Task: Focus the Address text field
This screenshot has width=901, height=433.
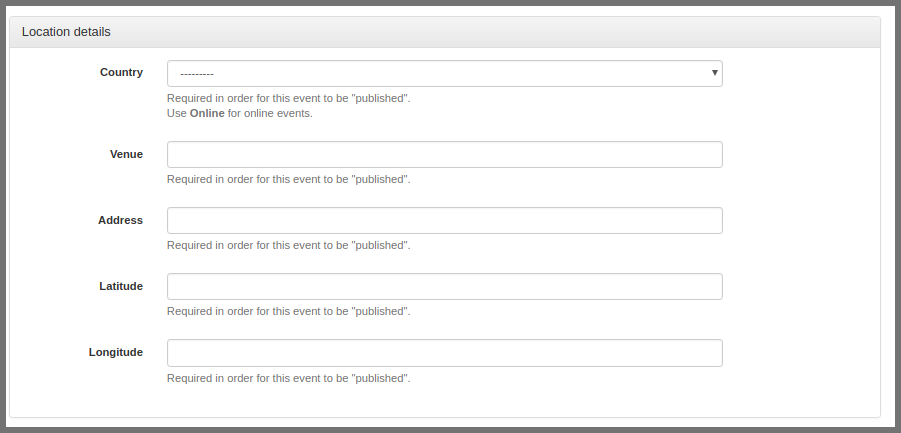Action: 444,221
